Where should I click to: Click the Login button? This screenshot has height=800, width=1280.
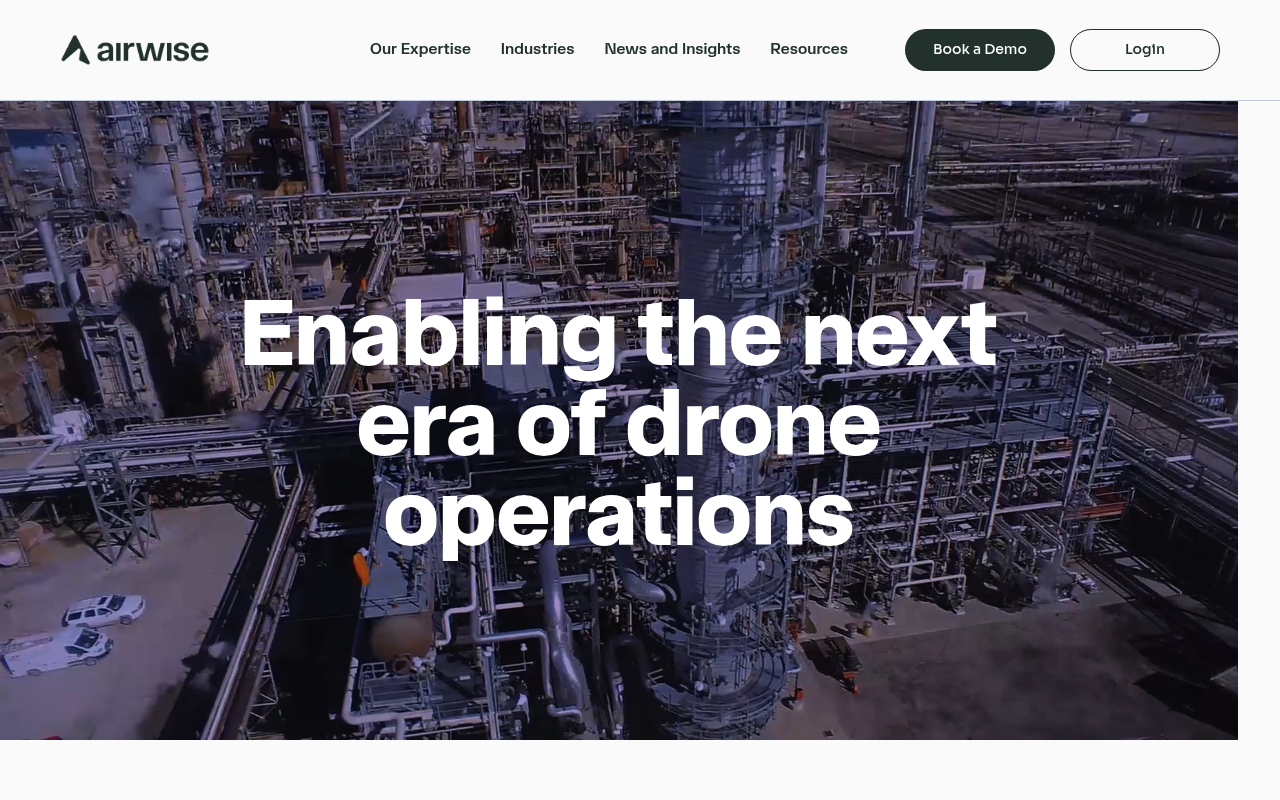1145,50
